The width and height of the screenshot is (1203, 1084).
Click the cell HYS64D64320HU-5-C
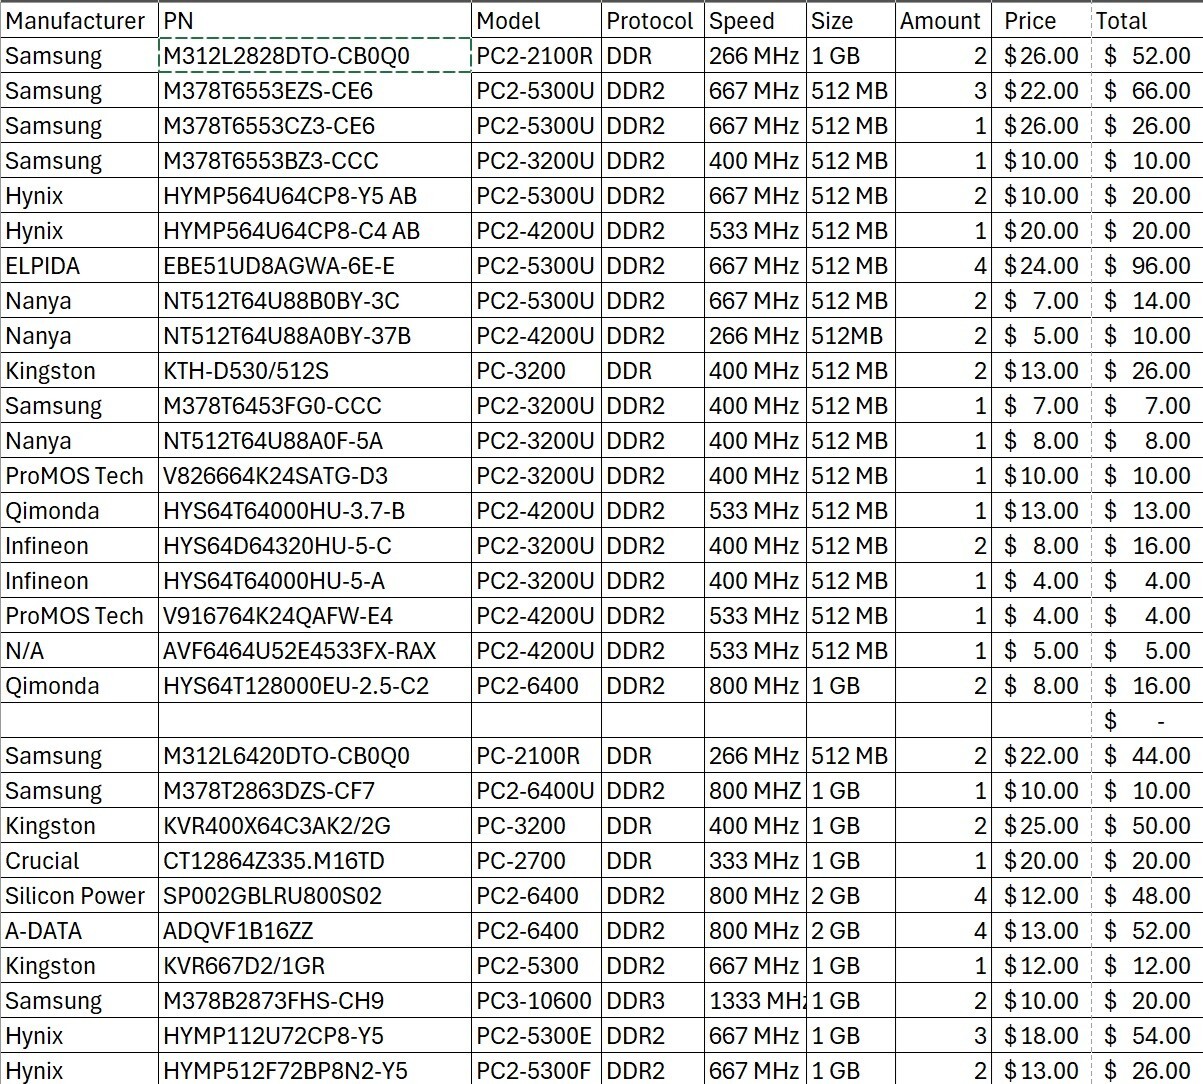pos(315,546)
